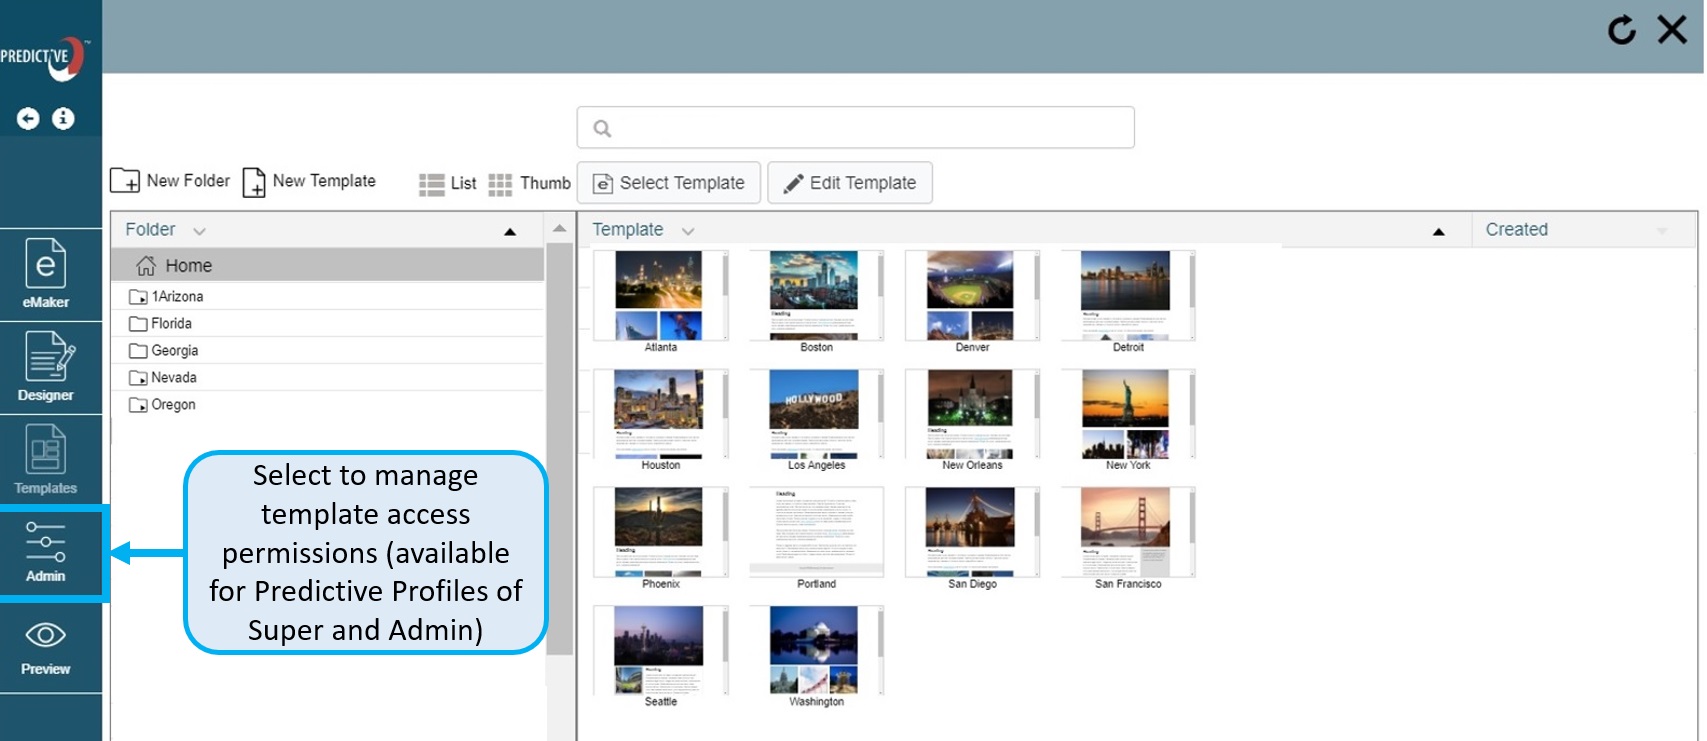
Task: Click the back arrow icon
Action: 28,119
